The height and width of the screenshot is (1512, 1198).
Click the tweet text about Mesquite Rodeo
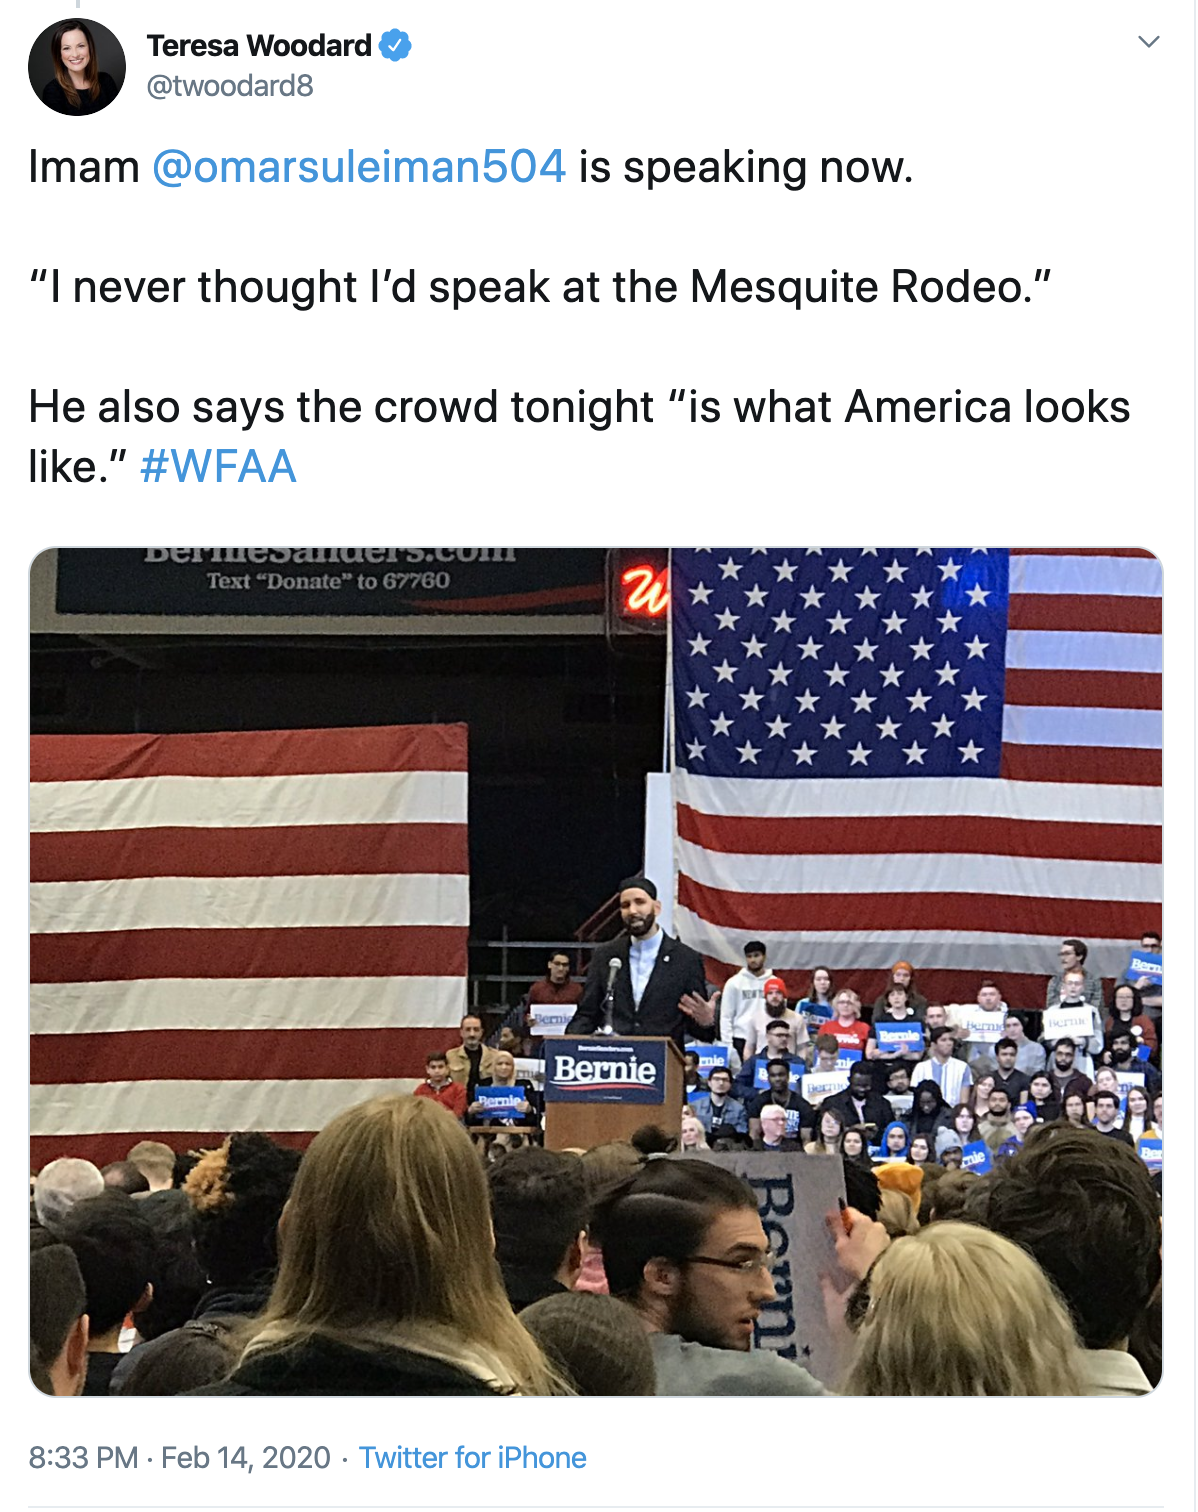[x=540, y=287]
